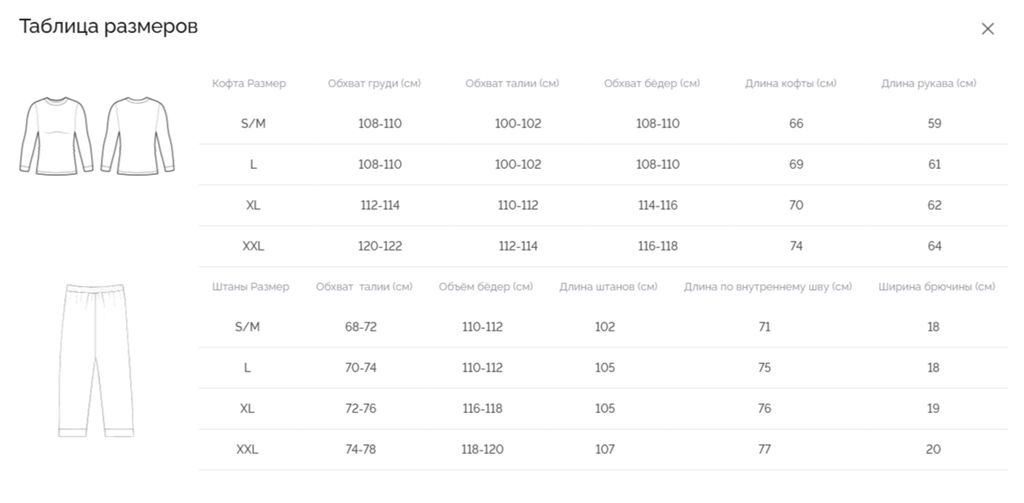Click the pants hip value 116-118
This screenshot has height=503, width=1024.
click(483, 409)
